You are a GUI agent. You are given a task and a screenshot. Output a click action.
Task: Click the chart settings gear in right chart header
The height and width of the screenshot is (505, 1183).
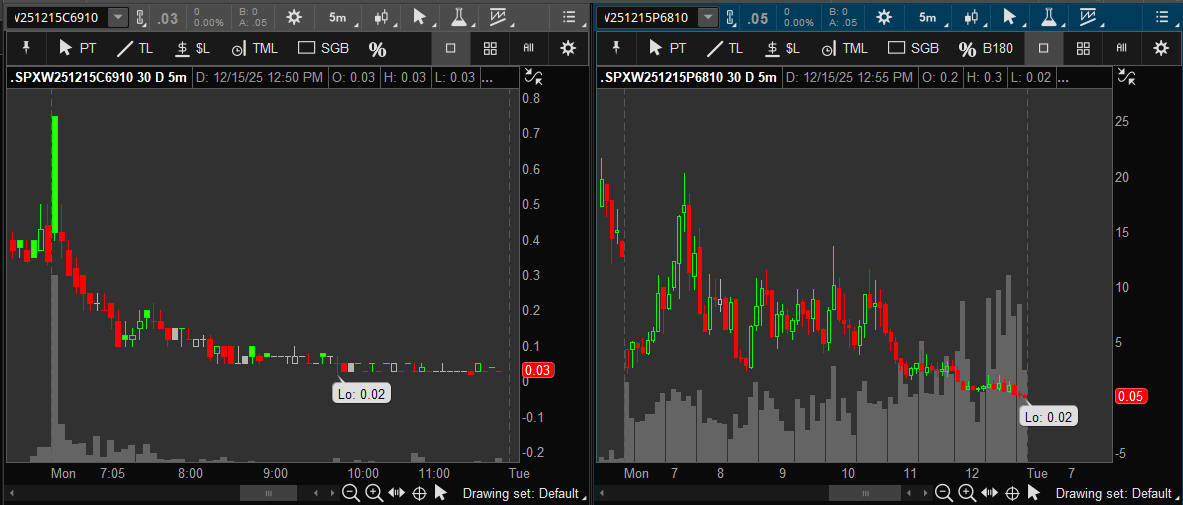pyautogui.click(x=884, y=17)
